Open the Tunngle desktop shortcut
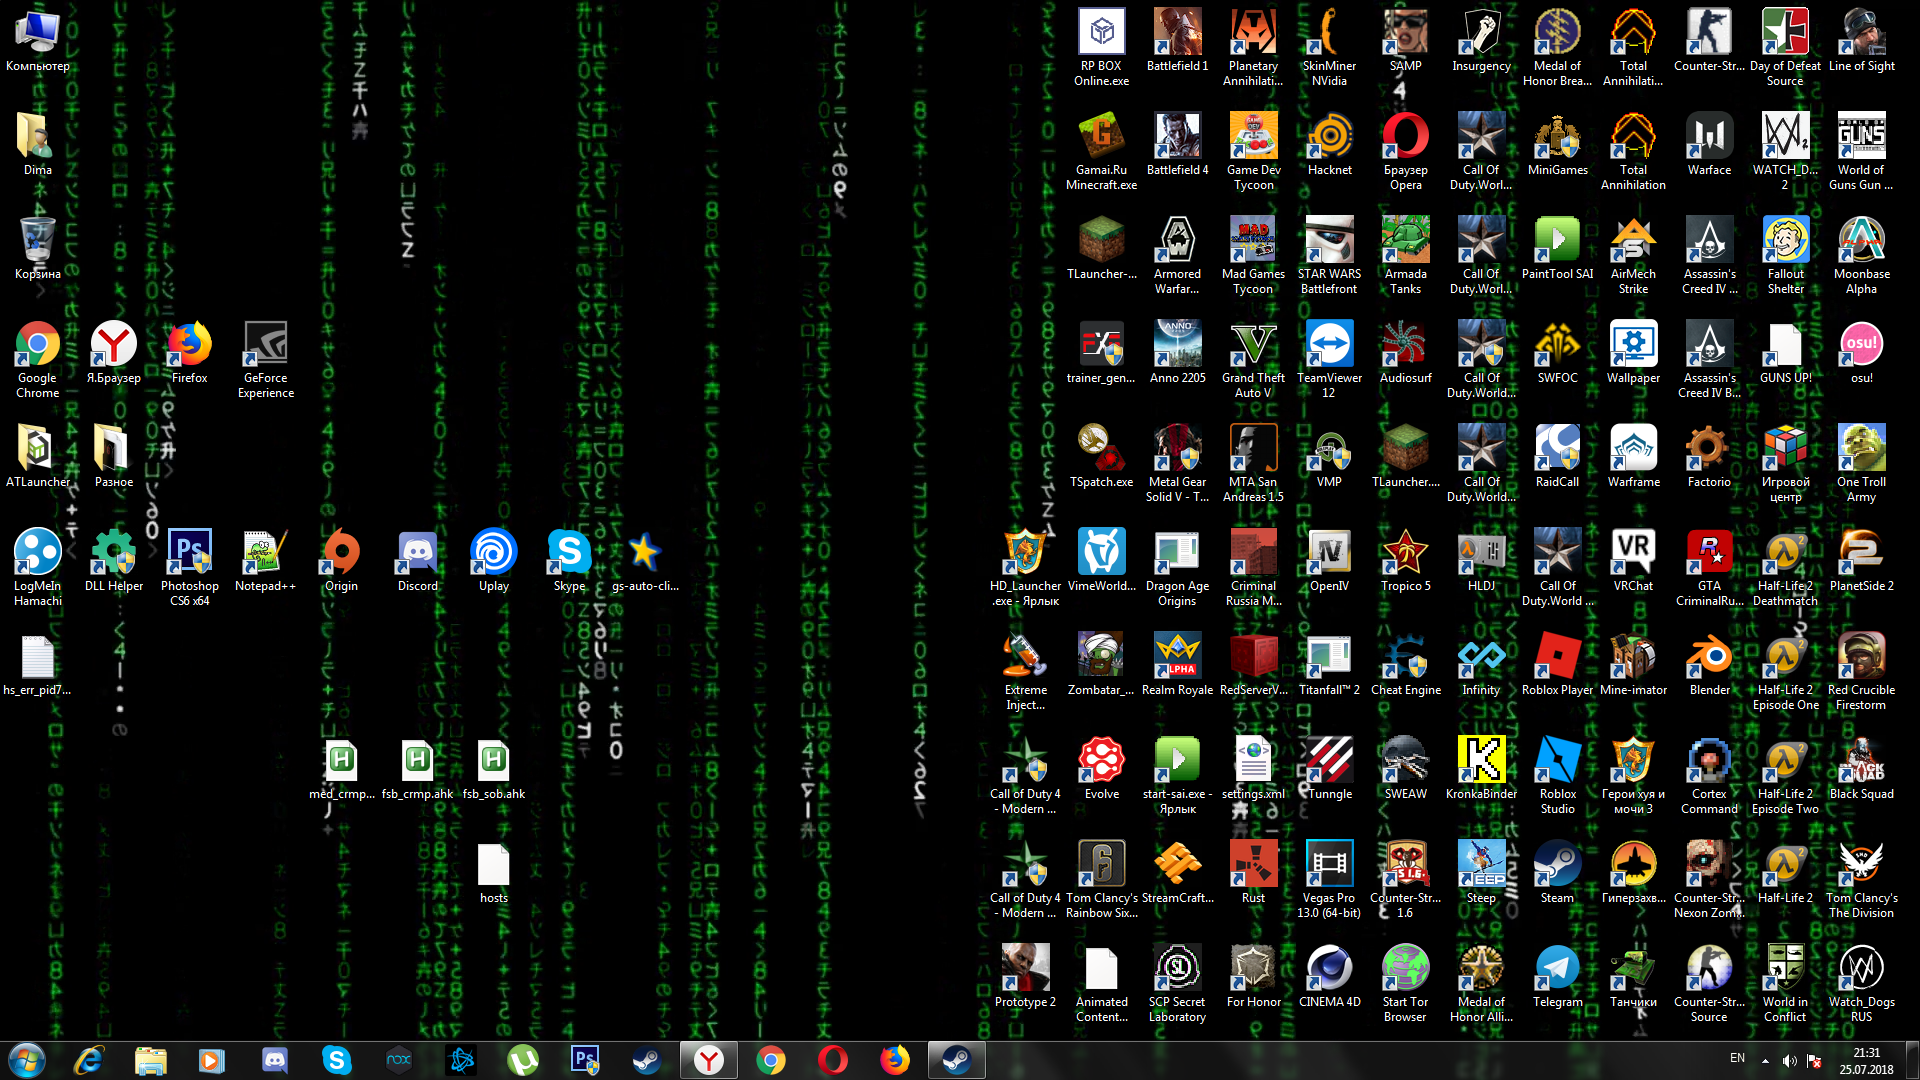Viewport: 1920px width, 1080px height. [x=1330, y=768]
